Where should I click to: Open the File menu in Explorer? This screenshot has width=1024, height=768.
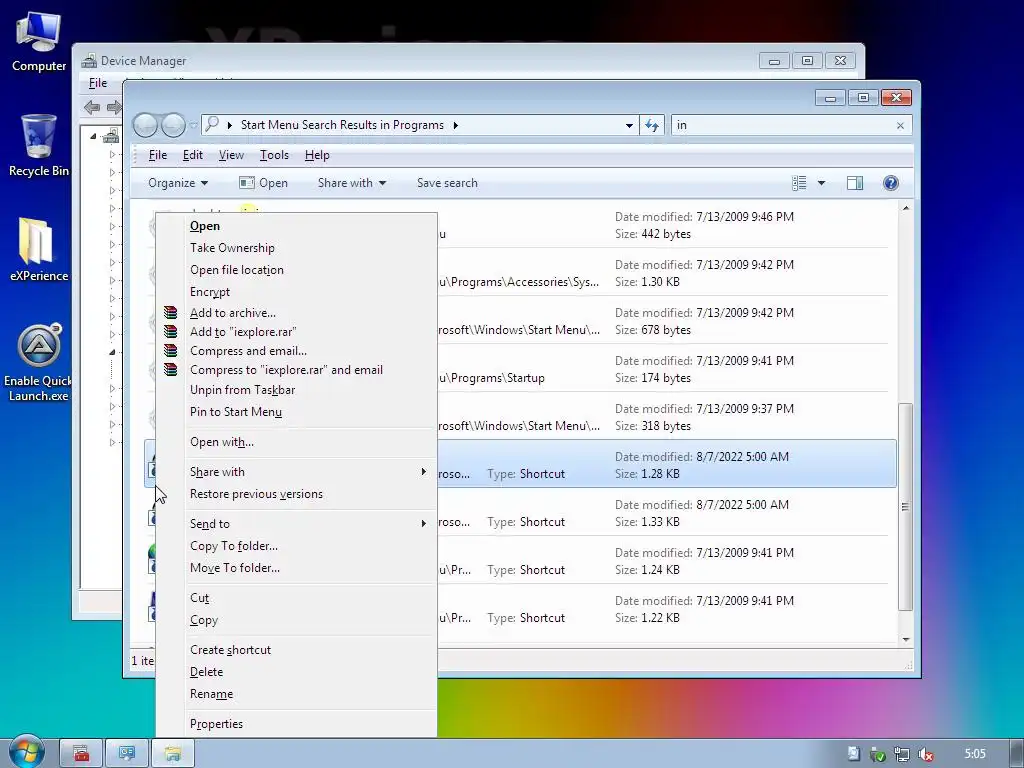(x=157, y=155)
